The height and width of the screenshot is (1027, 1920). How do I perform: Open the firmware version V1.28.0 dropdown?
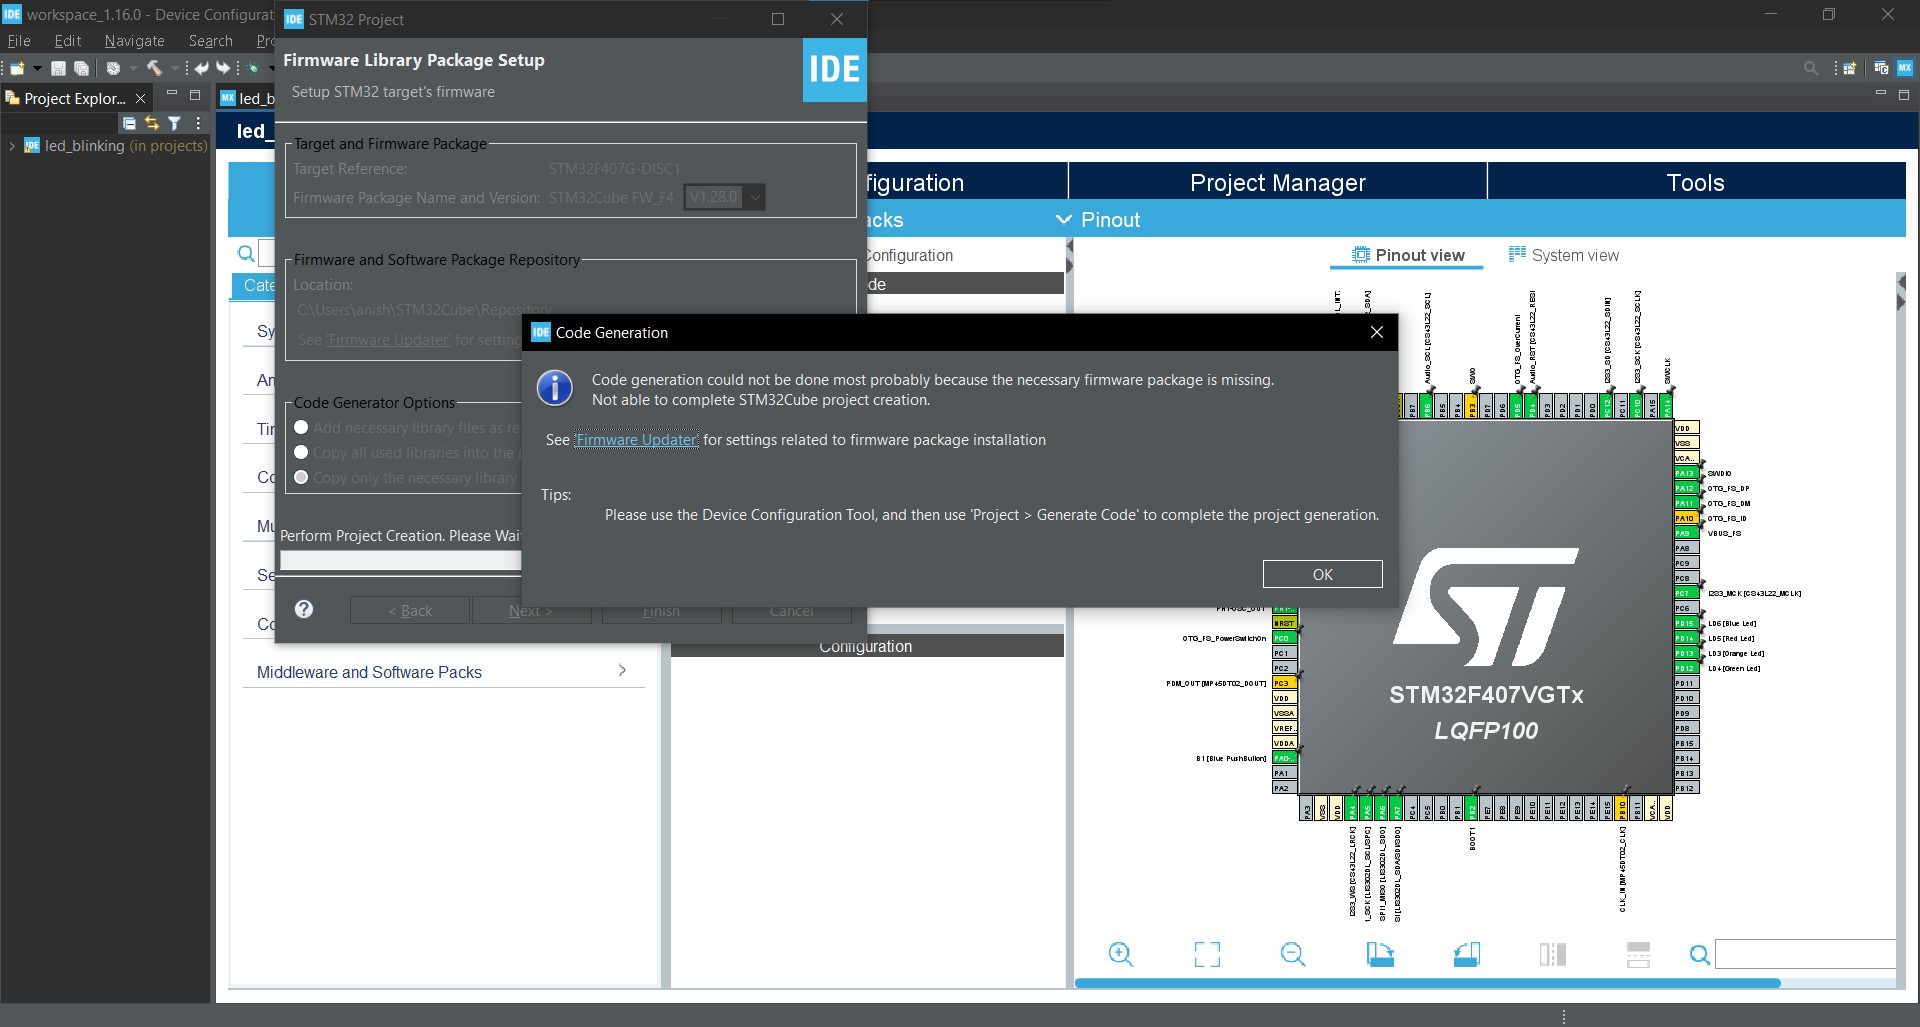click(x=755, y=197)
